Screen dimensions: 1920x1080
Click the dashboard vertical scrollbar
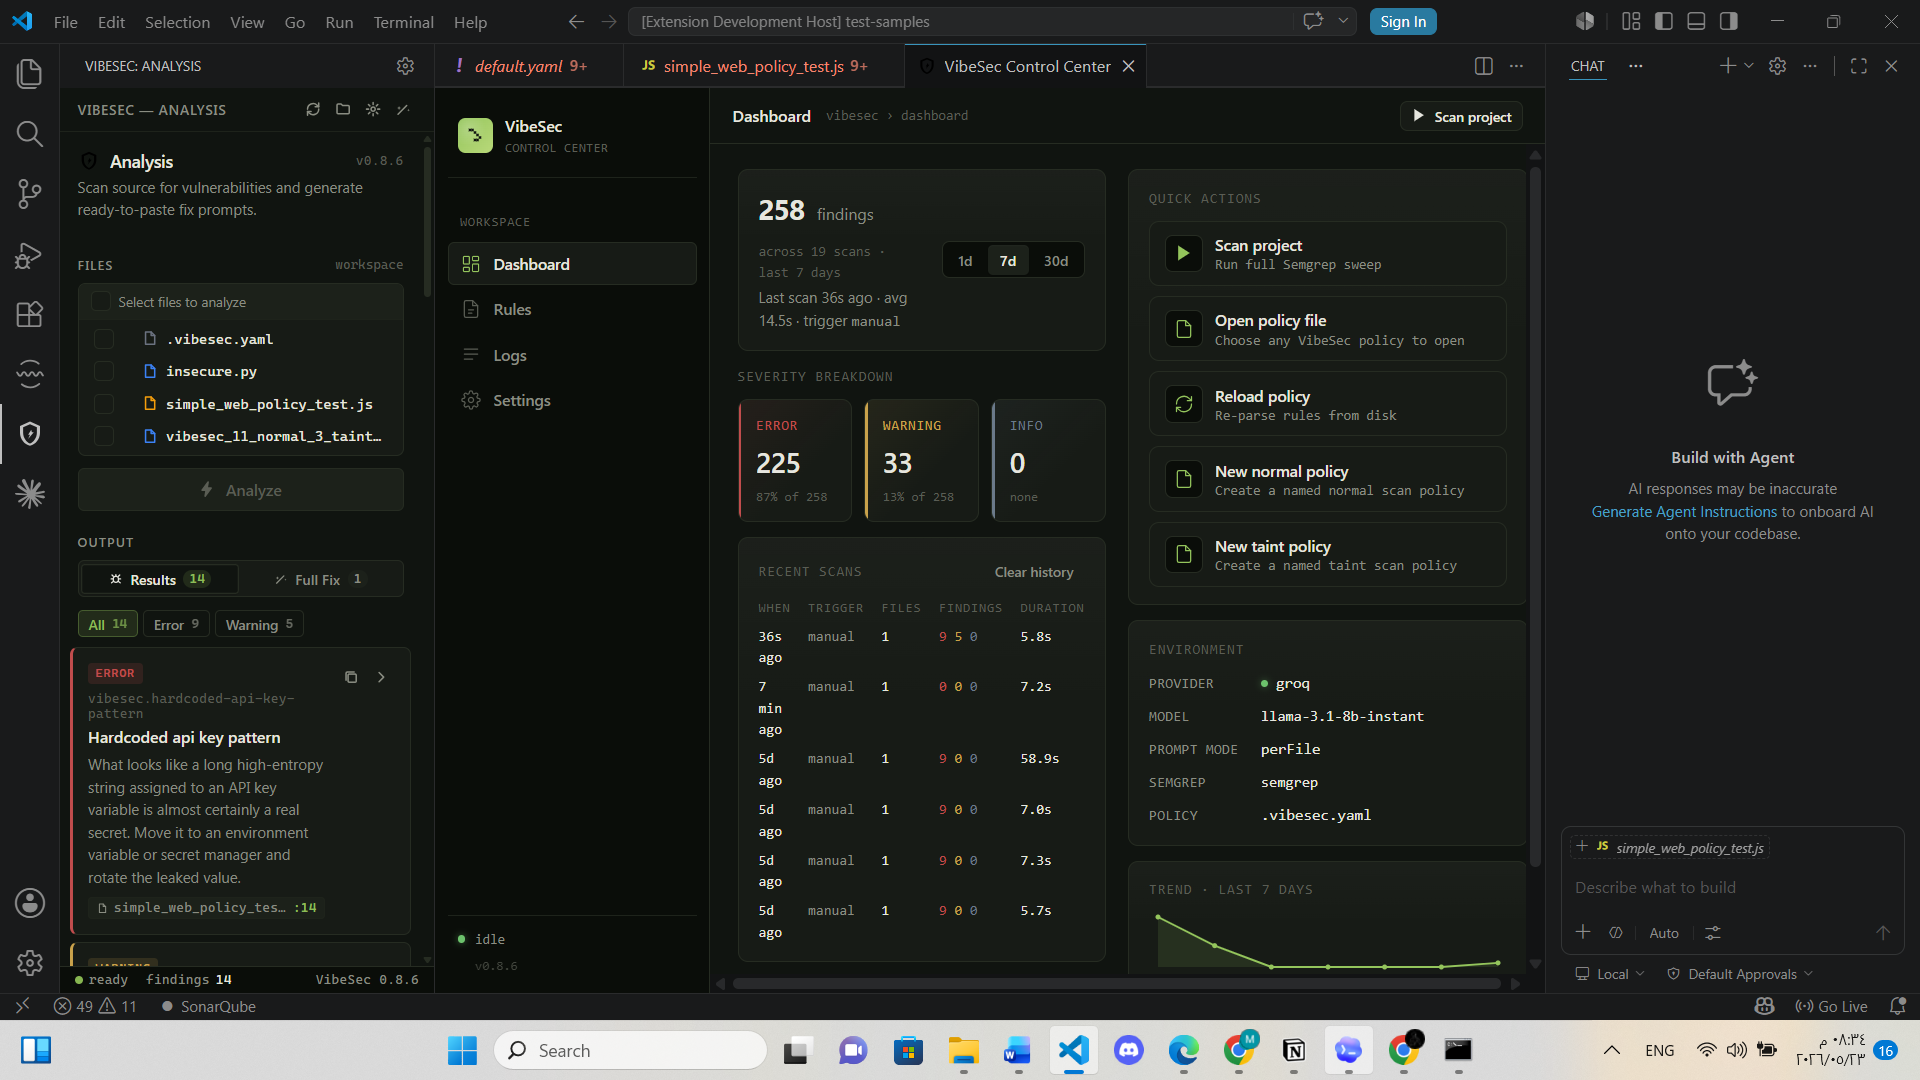pyautogui.click(x=1535, y=515)
